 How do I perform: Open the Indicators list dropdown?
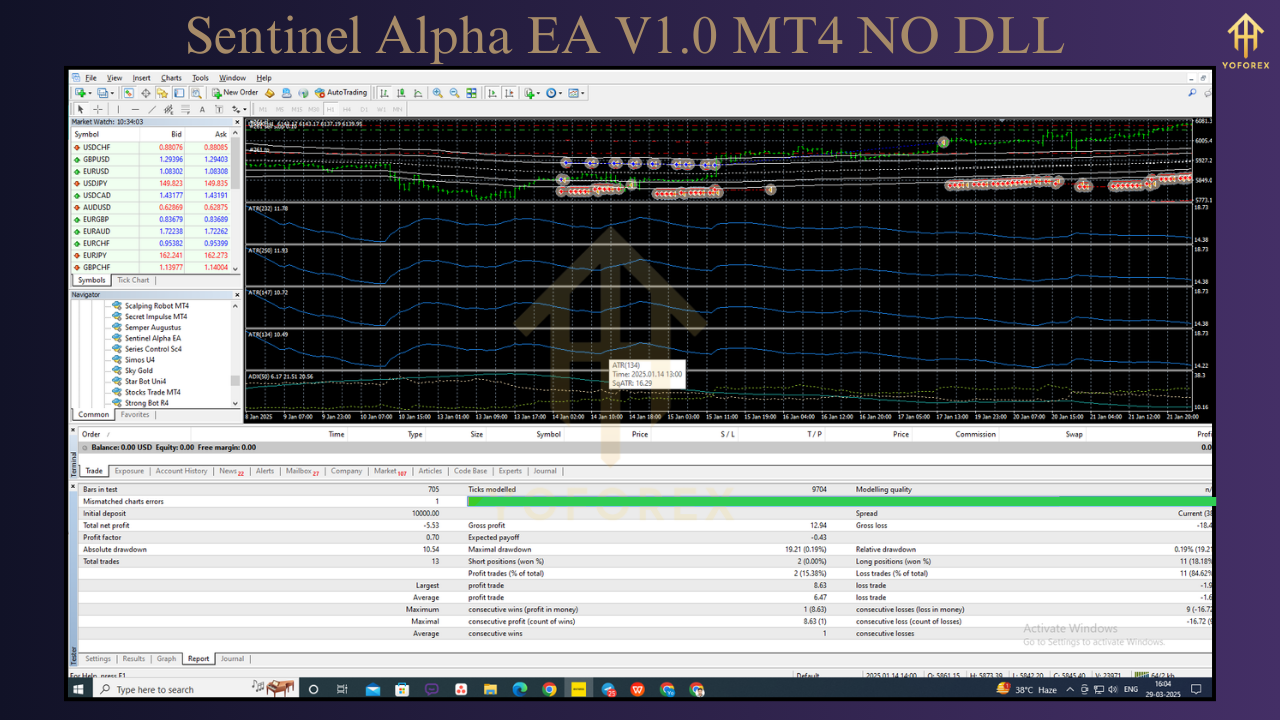click(x=530, y=93)
